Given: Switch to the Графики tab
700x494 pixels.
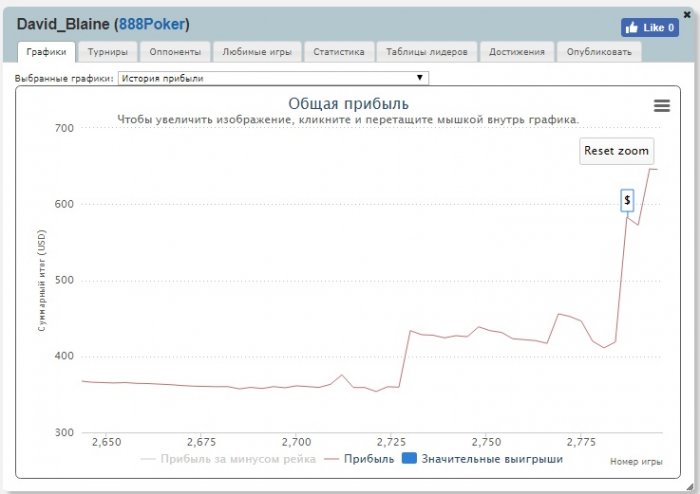Looking at the screenshot, I should pyautogui.click(x=46, y=52).
